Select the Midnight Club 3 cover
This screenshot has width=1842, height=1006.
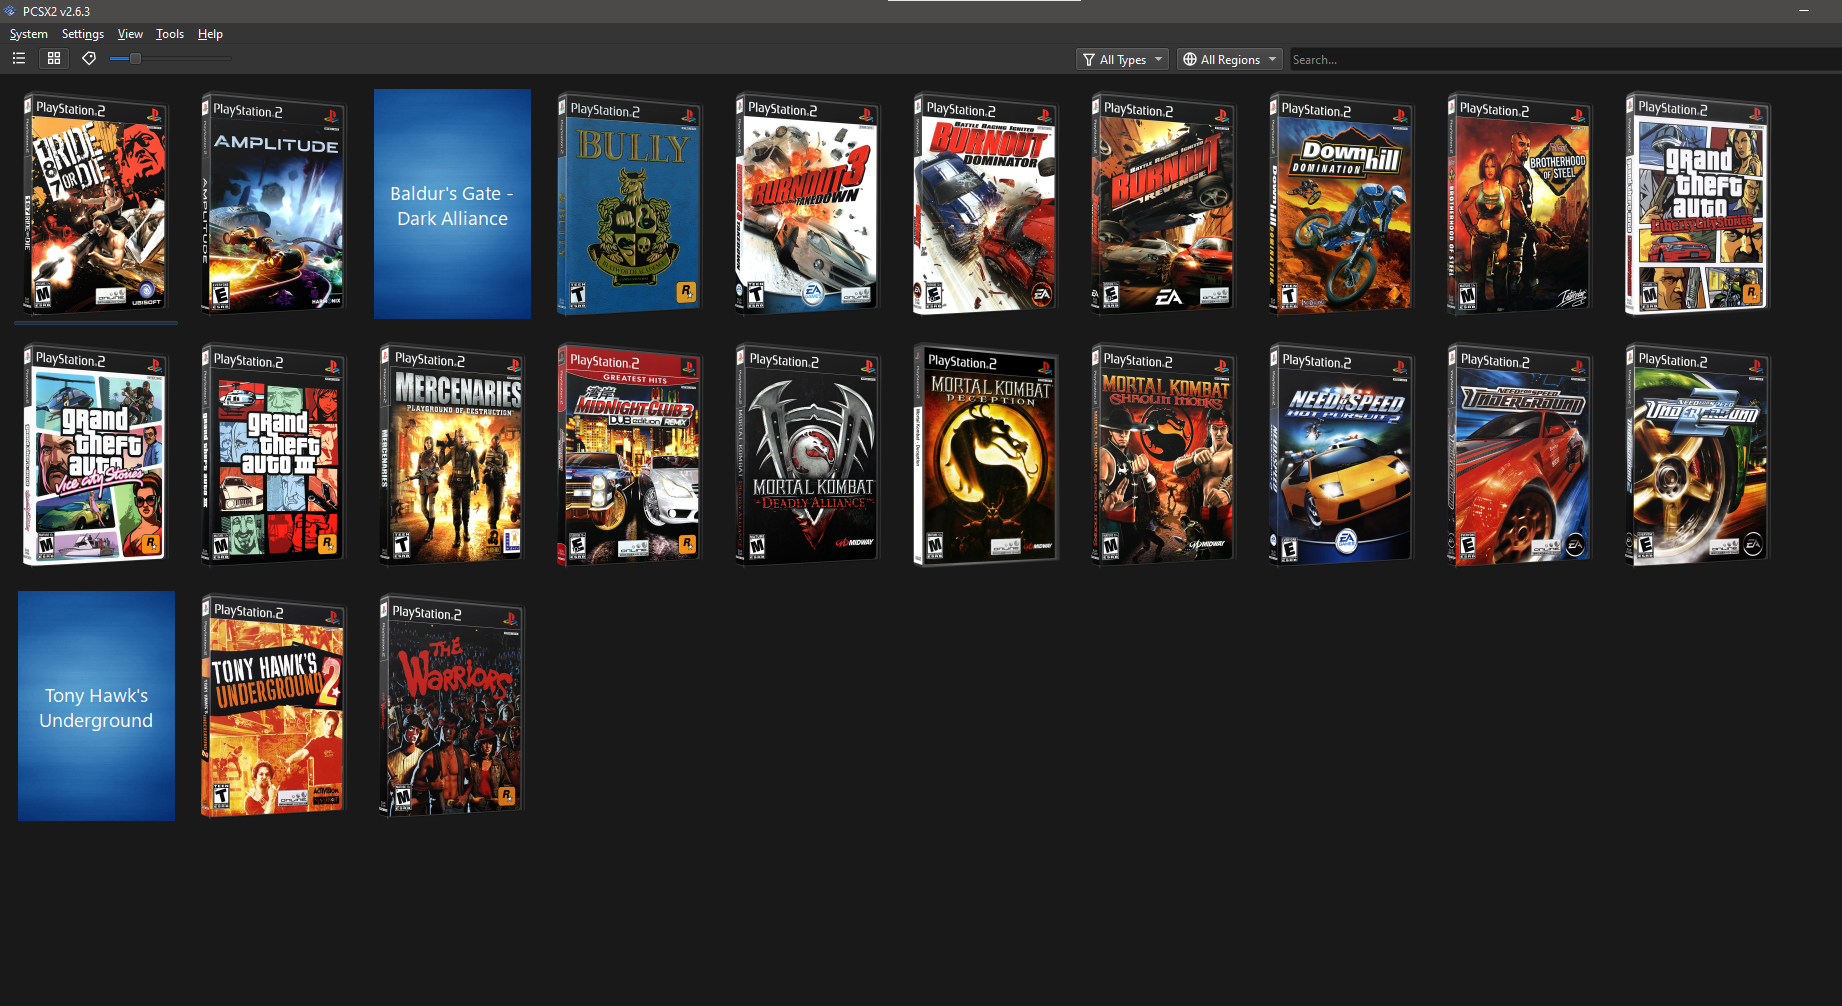point(630,455)
